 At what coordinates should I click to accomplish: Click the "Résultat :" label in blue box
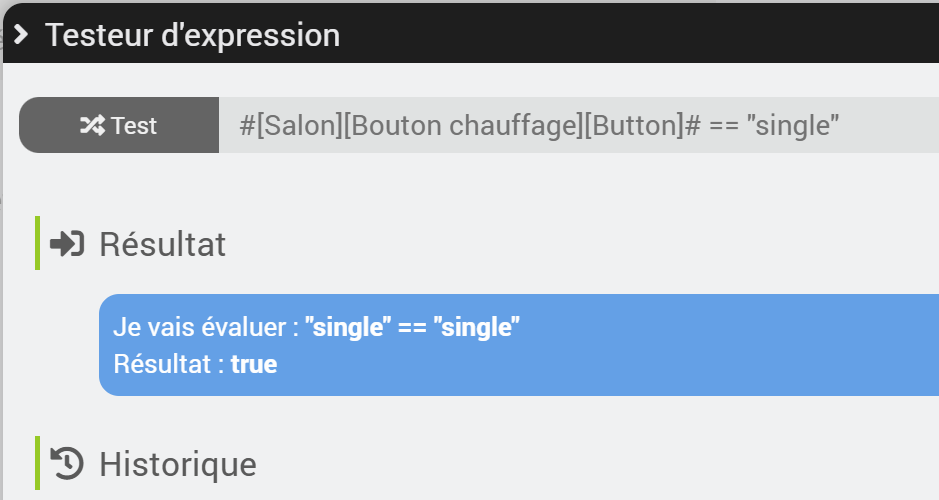169,364
